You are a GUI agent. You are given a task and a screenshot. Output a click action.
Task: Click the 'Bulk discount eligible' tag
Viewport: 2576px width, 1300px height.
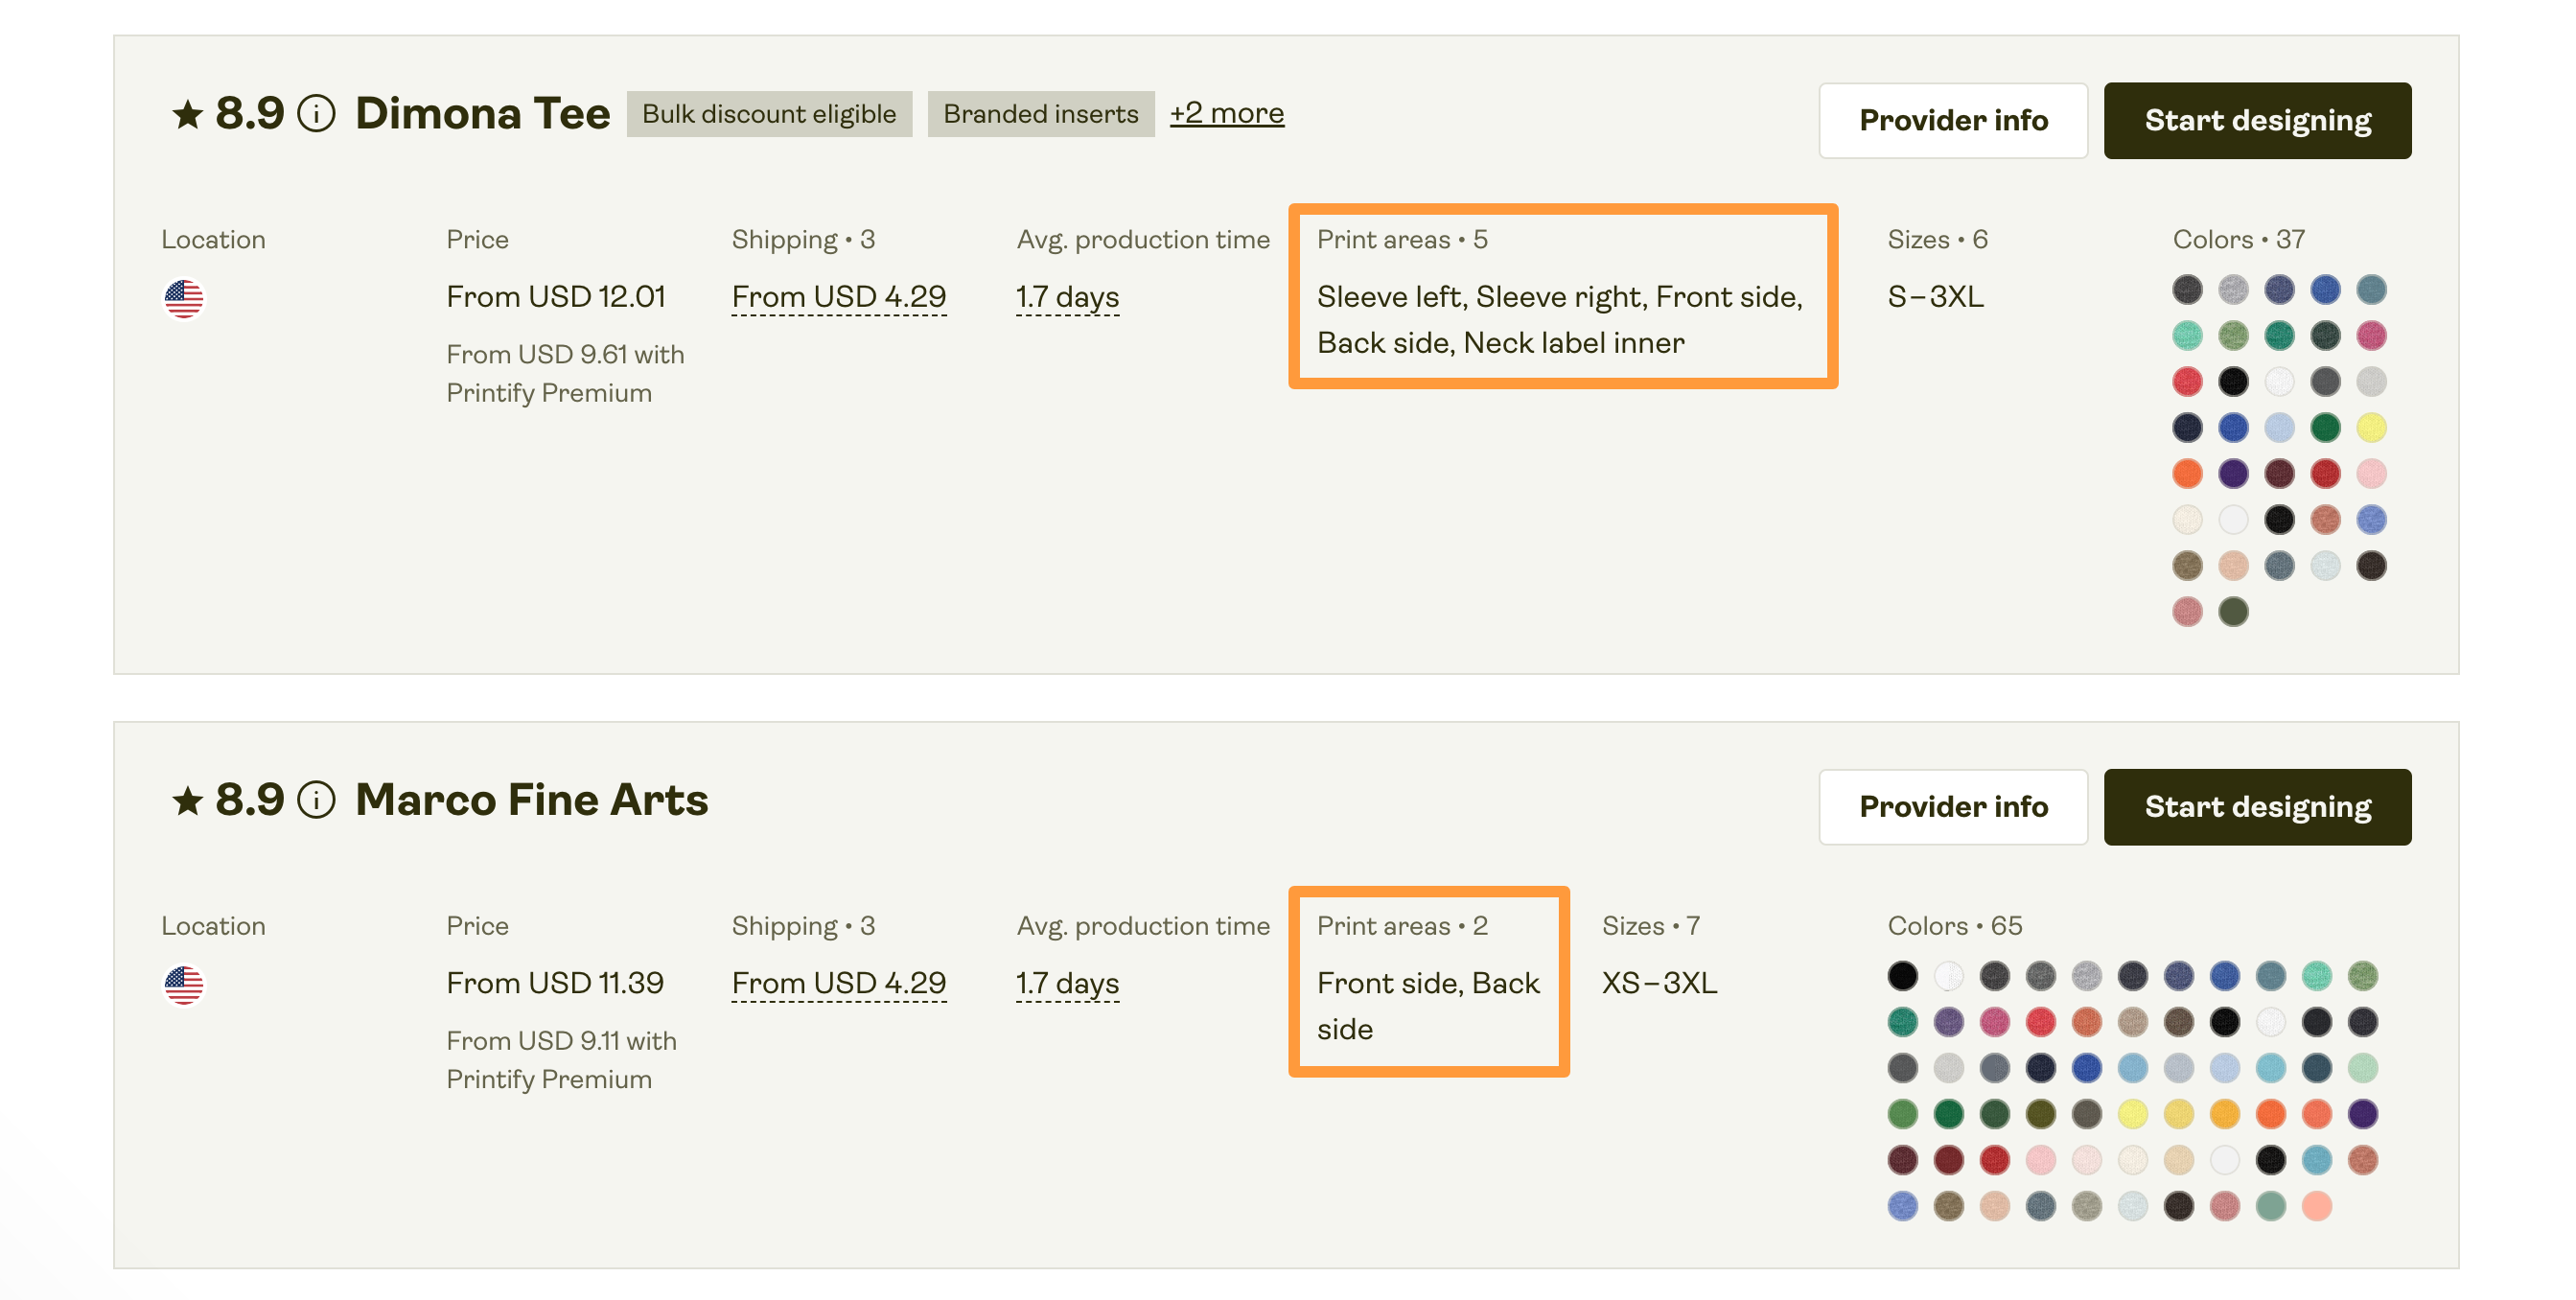[769, 114]
